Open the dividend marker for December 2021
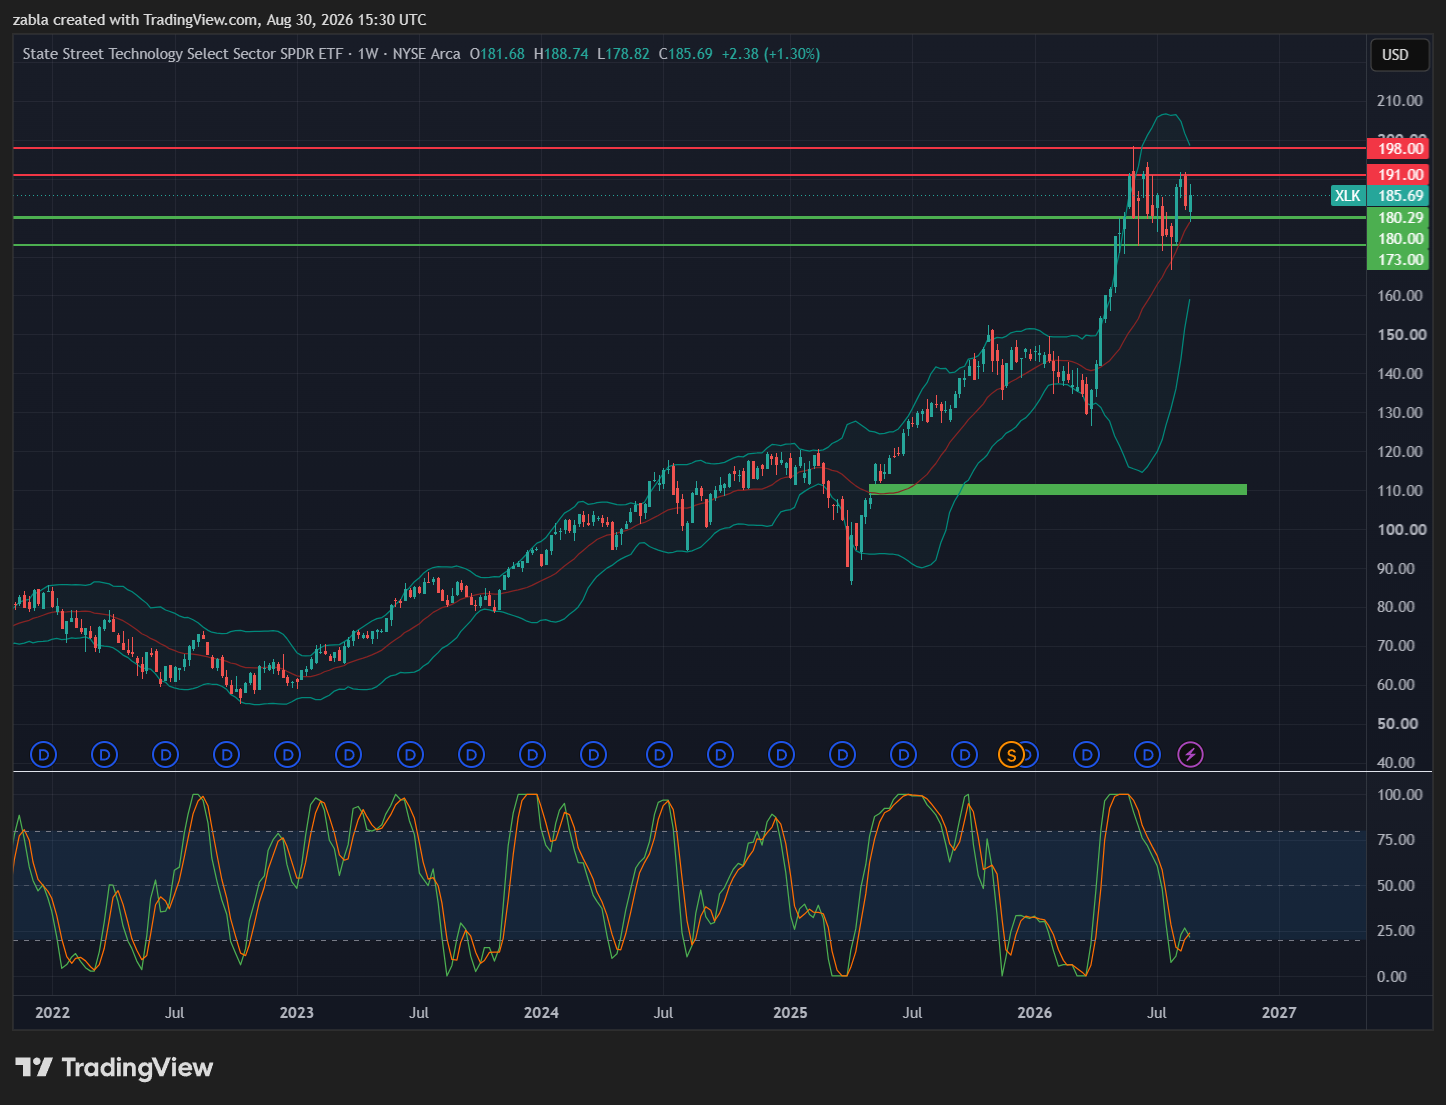 coord(43,754)
